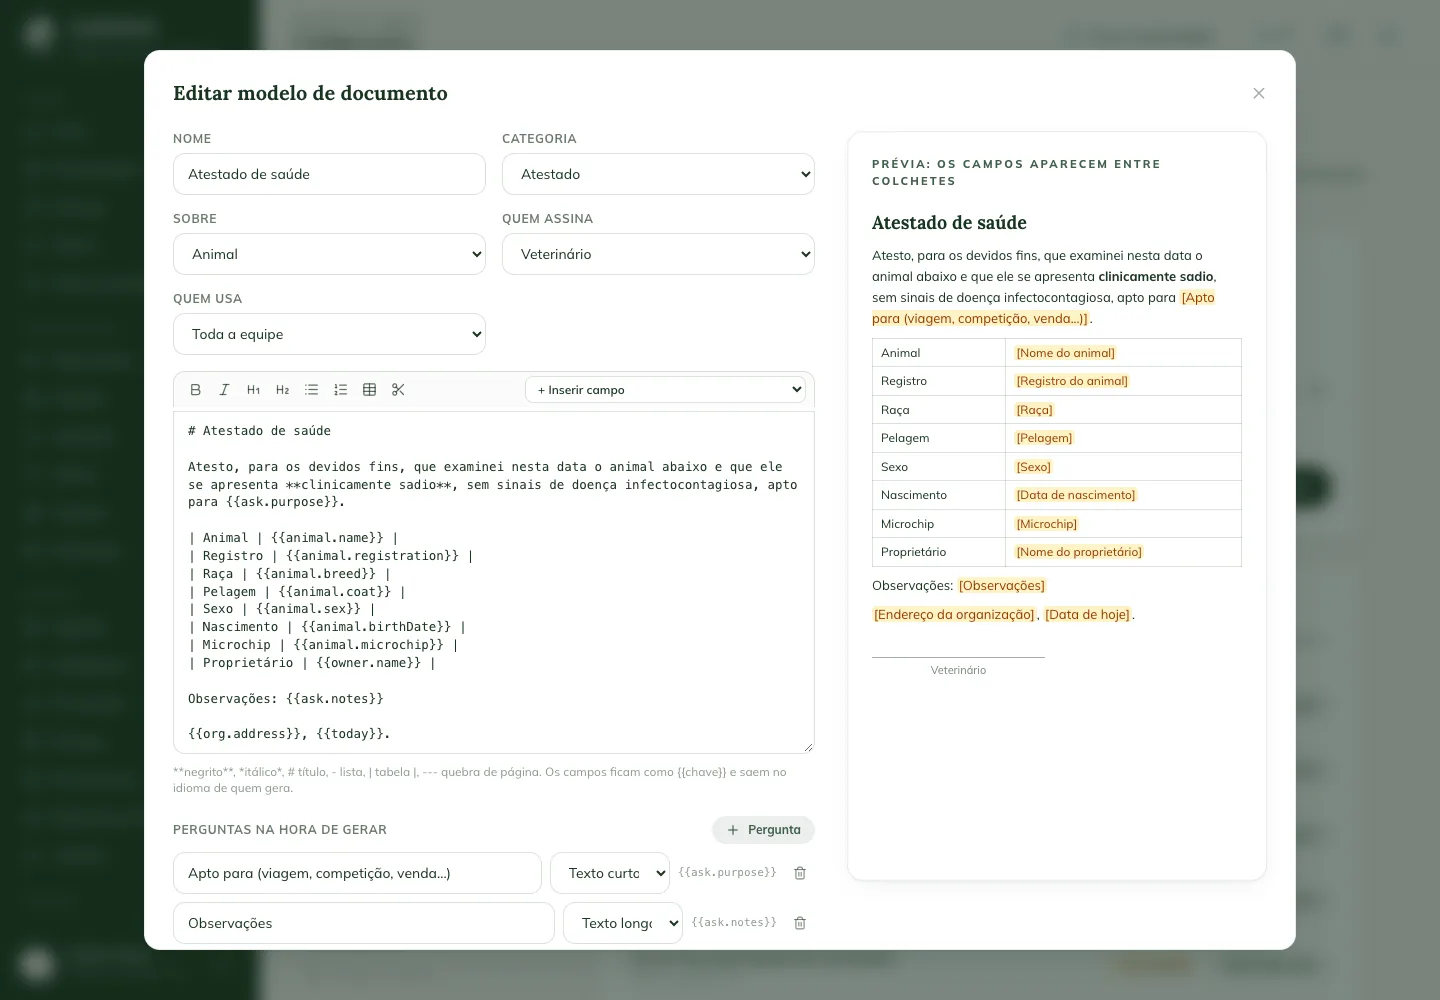Click 'Veterinário' signature label in preview
The width and height of the screenshot is (1440, 1000).
coord(958,671)
